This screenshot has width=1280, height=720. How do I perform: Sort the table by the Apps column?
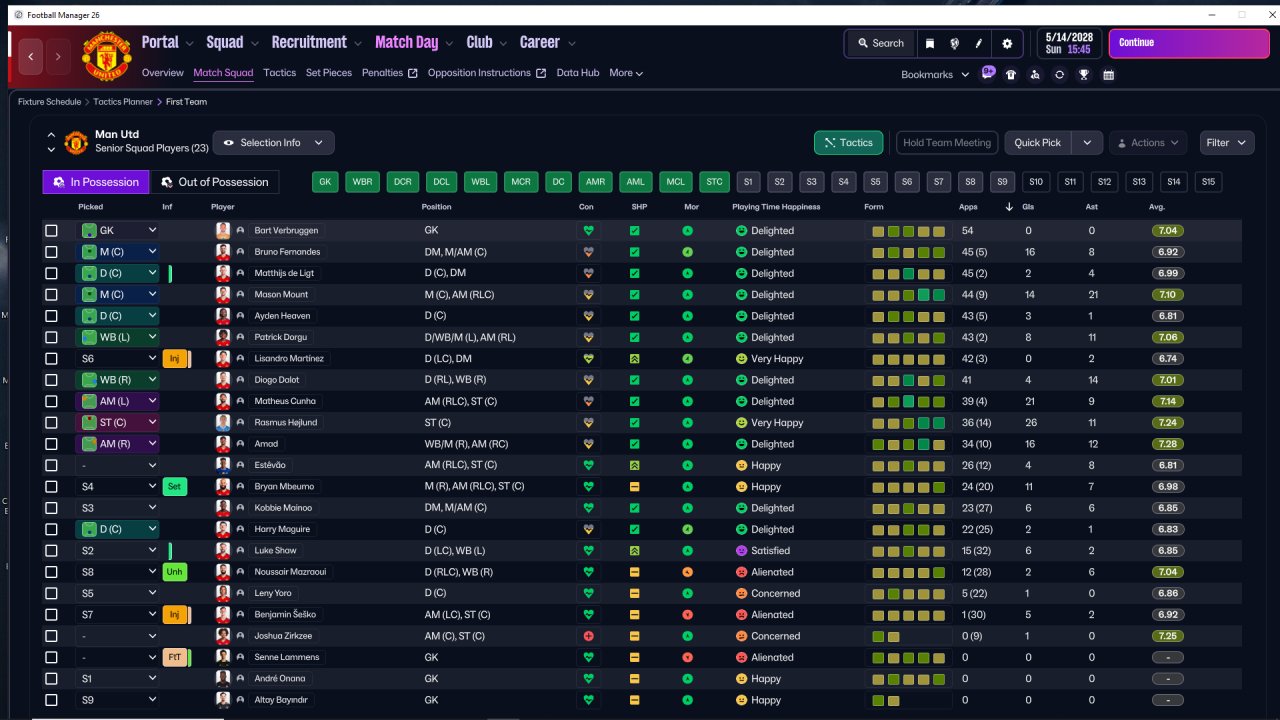(x=968, y=207)
